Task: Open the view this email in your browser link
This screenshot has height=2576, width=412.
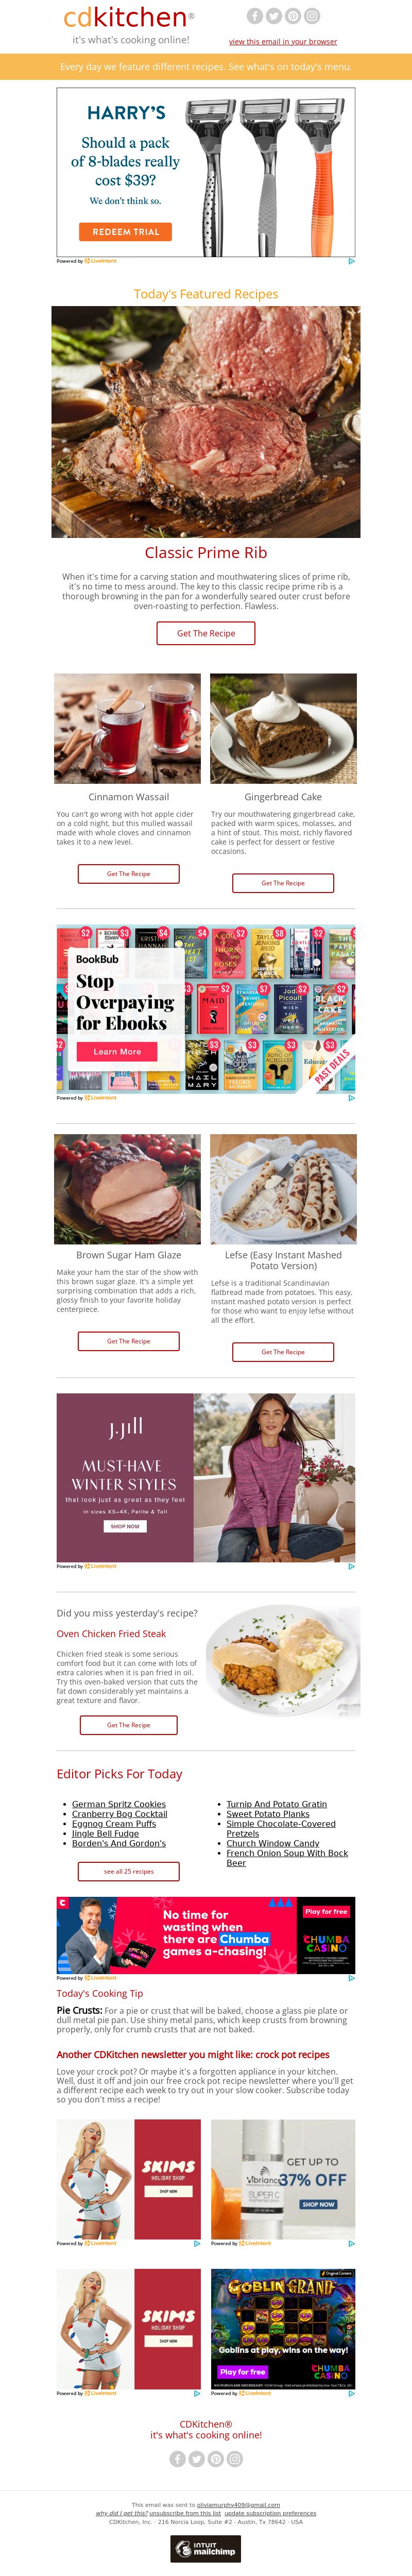Action: tap(283, 42)
